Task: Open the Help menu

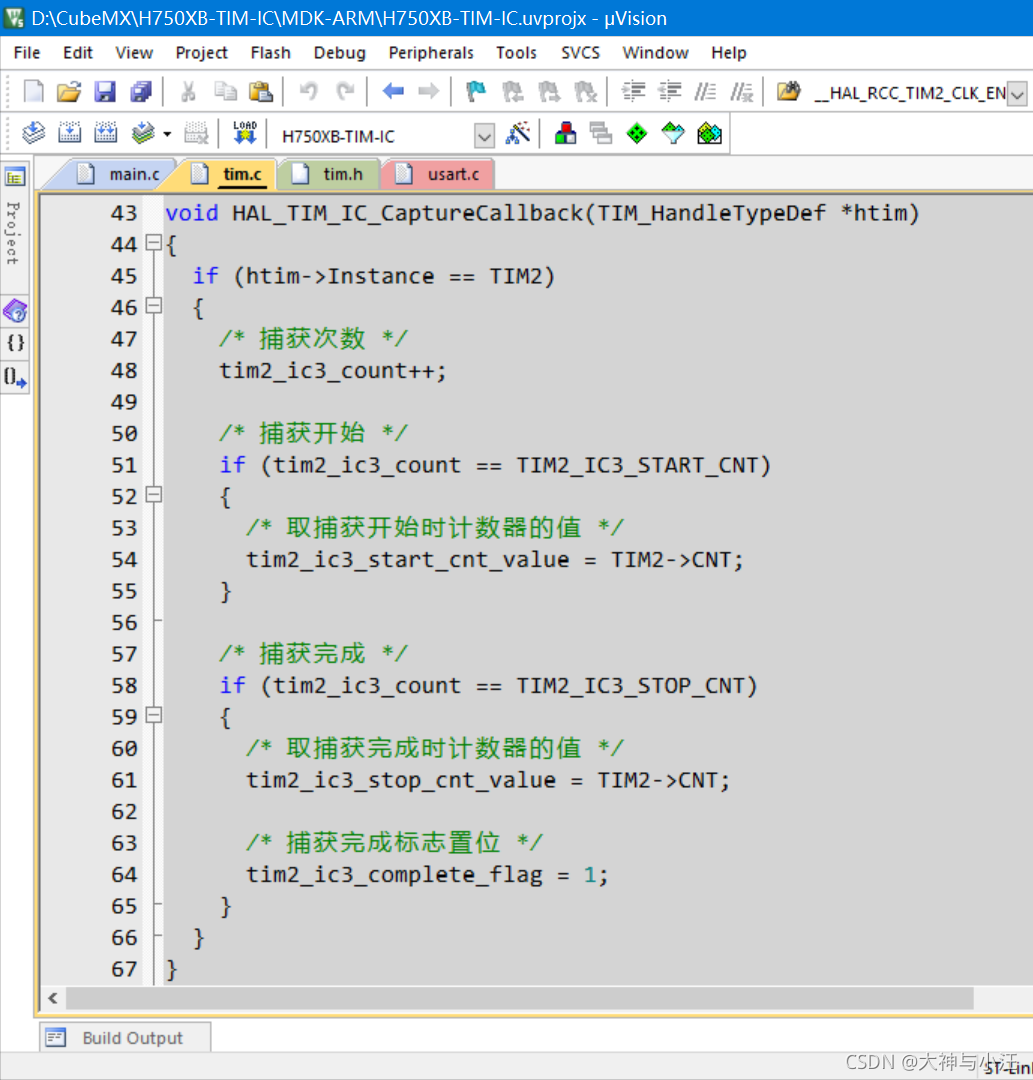Action: [729, 53]
